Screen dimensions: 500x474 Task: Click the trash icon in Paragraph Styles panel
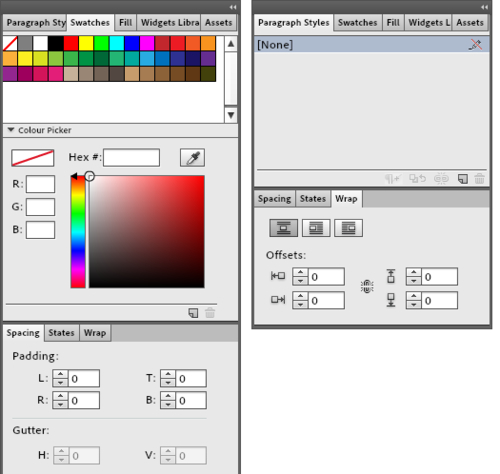[x=479, y=179]
